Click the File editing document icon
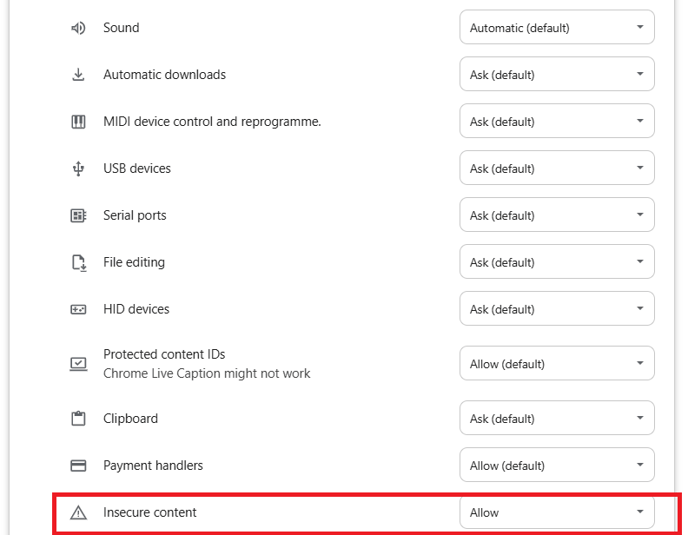Screen dimensions: 688x535 79,263
